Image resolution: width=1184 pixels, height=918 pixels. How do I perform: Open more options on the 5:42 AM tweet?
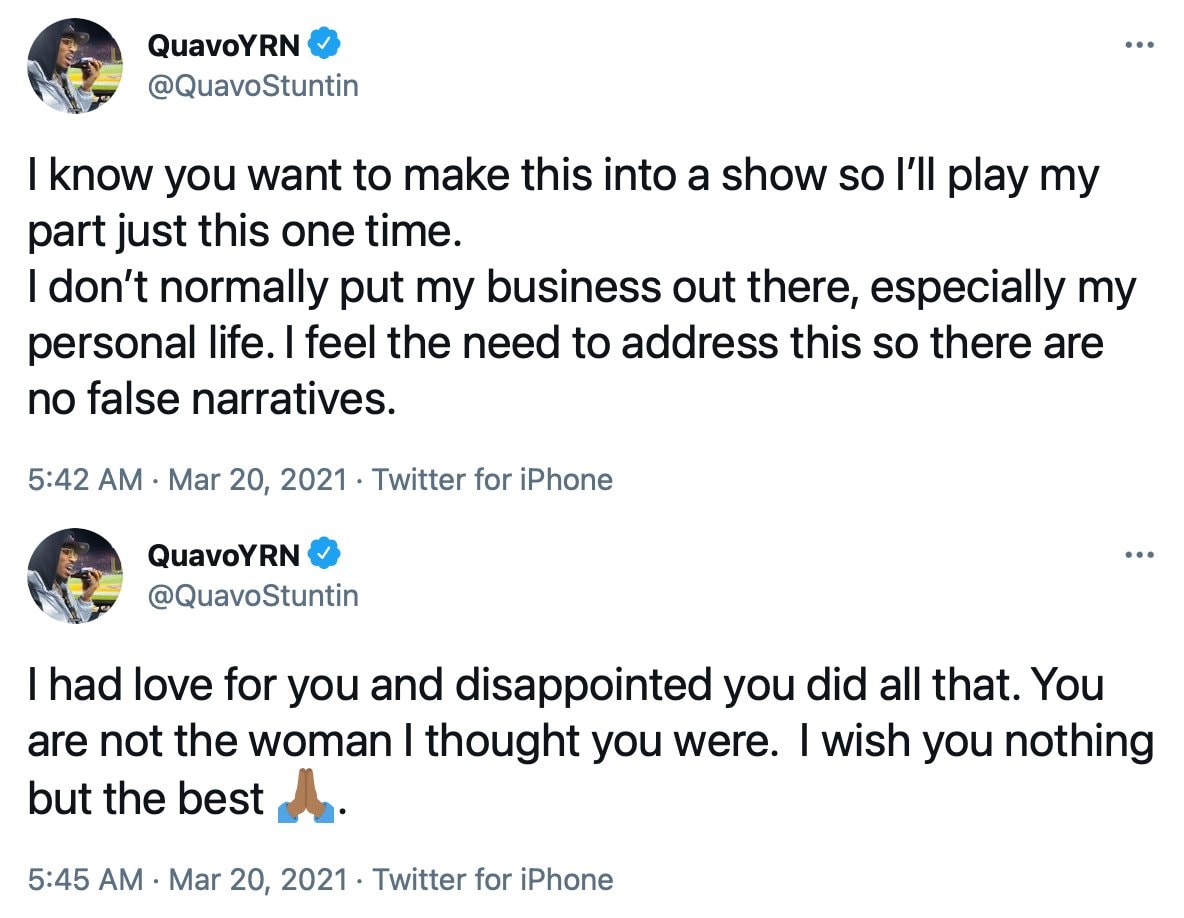click(1139, 46)
